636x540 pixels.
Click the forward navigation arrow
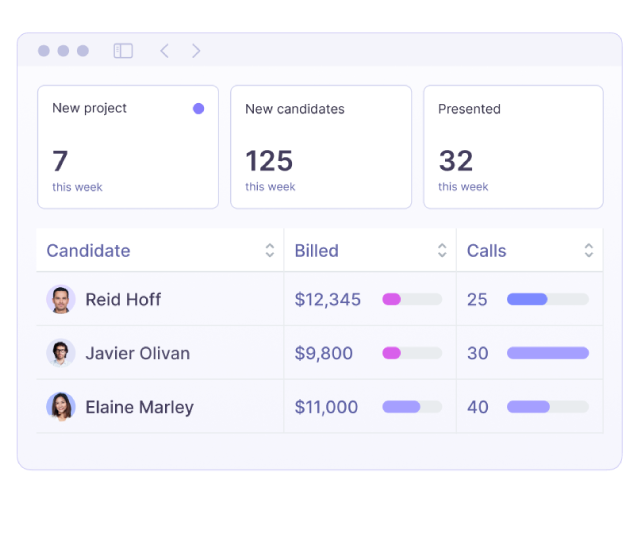coord(196,51)
